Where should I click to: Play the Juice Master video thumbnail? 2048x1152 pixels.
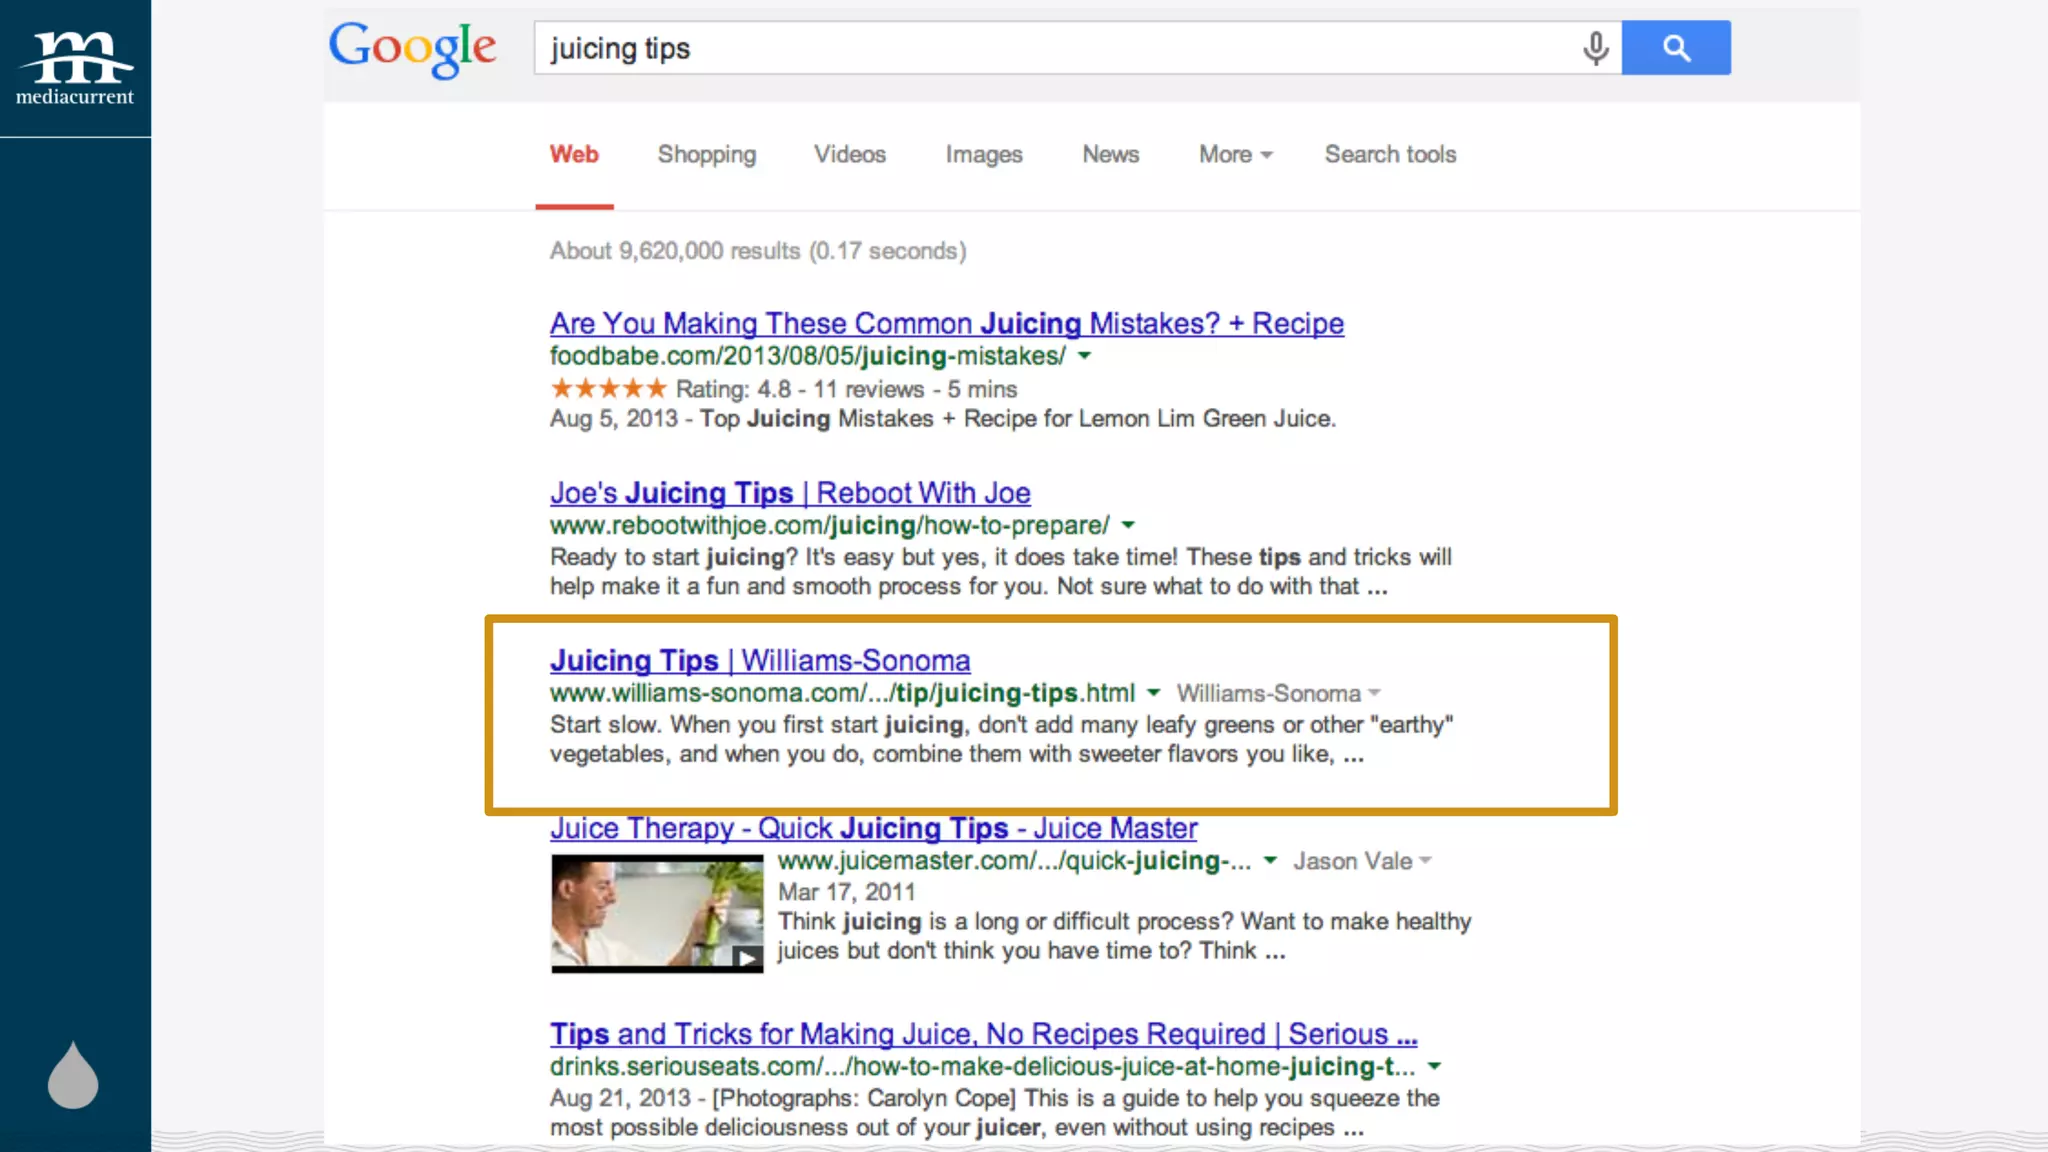point(657,913)
